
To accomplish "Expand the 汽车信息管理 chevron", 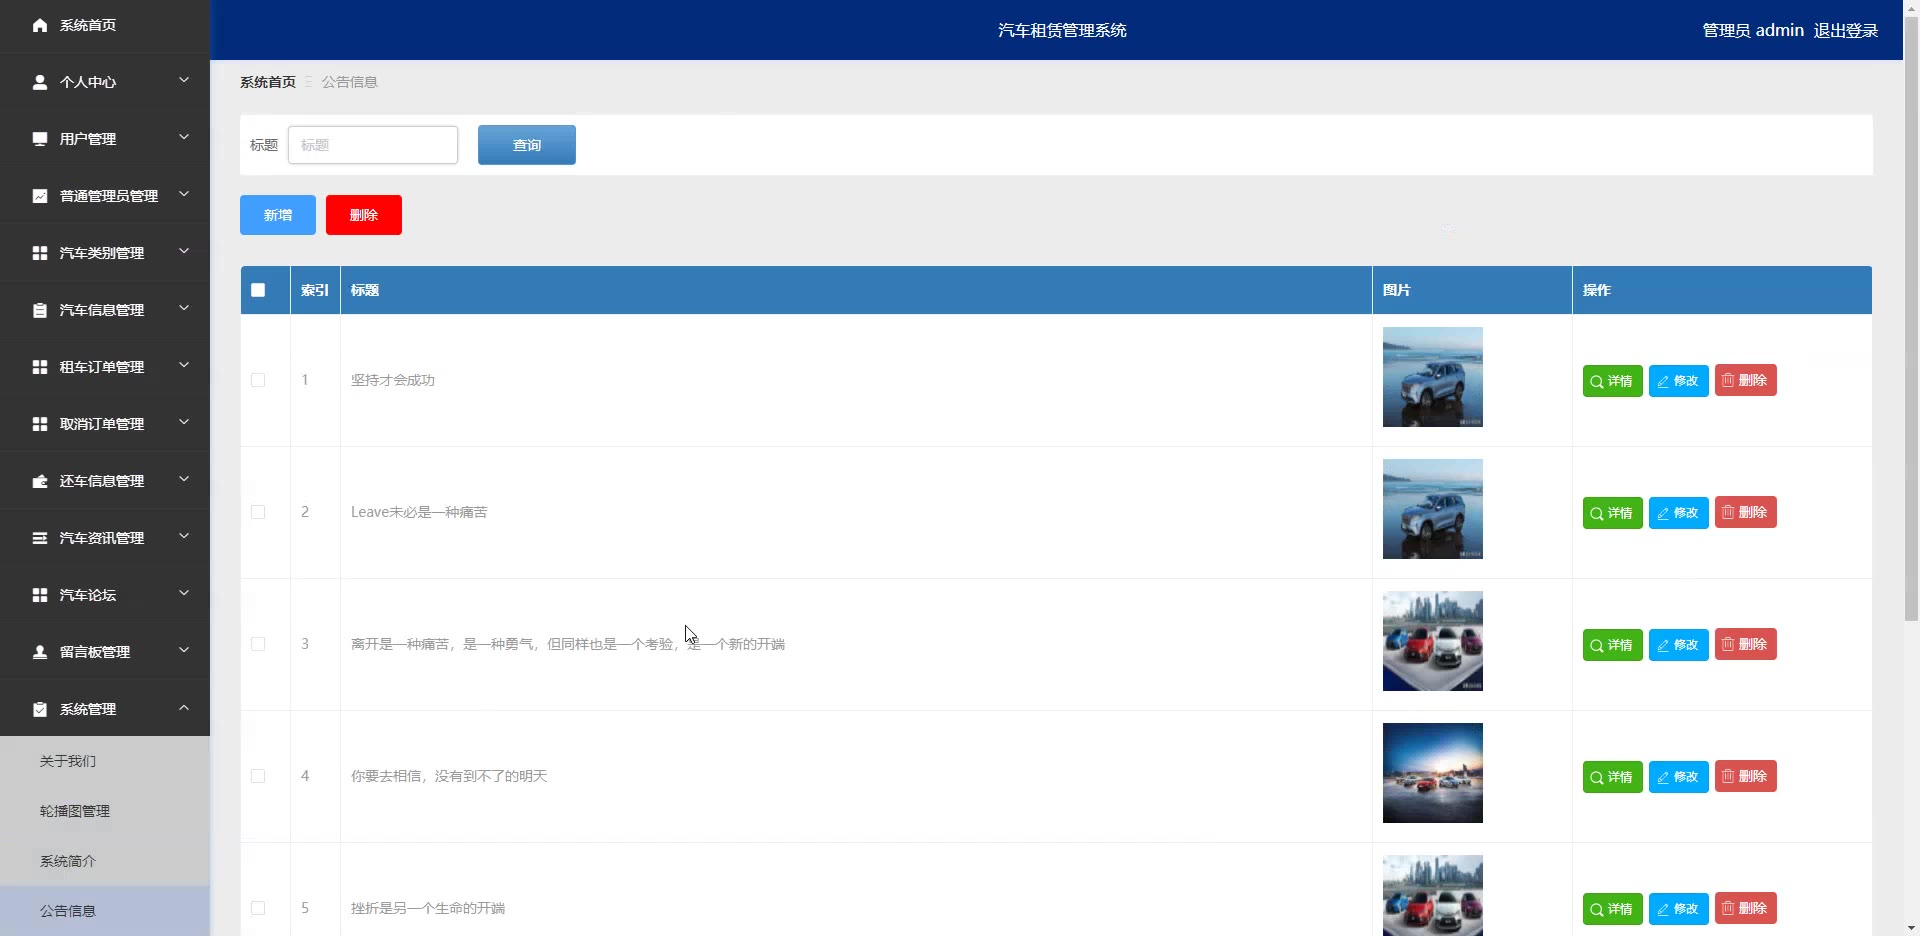I will point(184,308).
